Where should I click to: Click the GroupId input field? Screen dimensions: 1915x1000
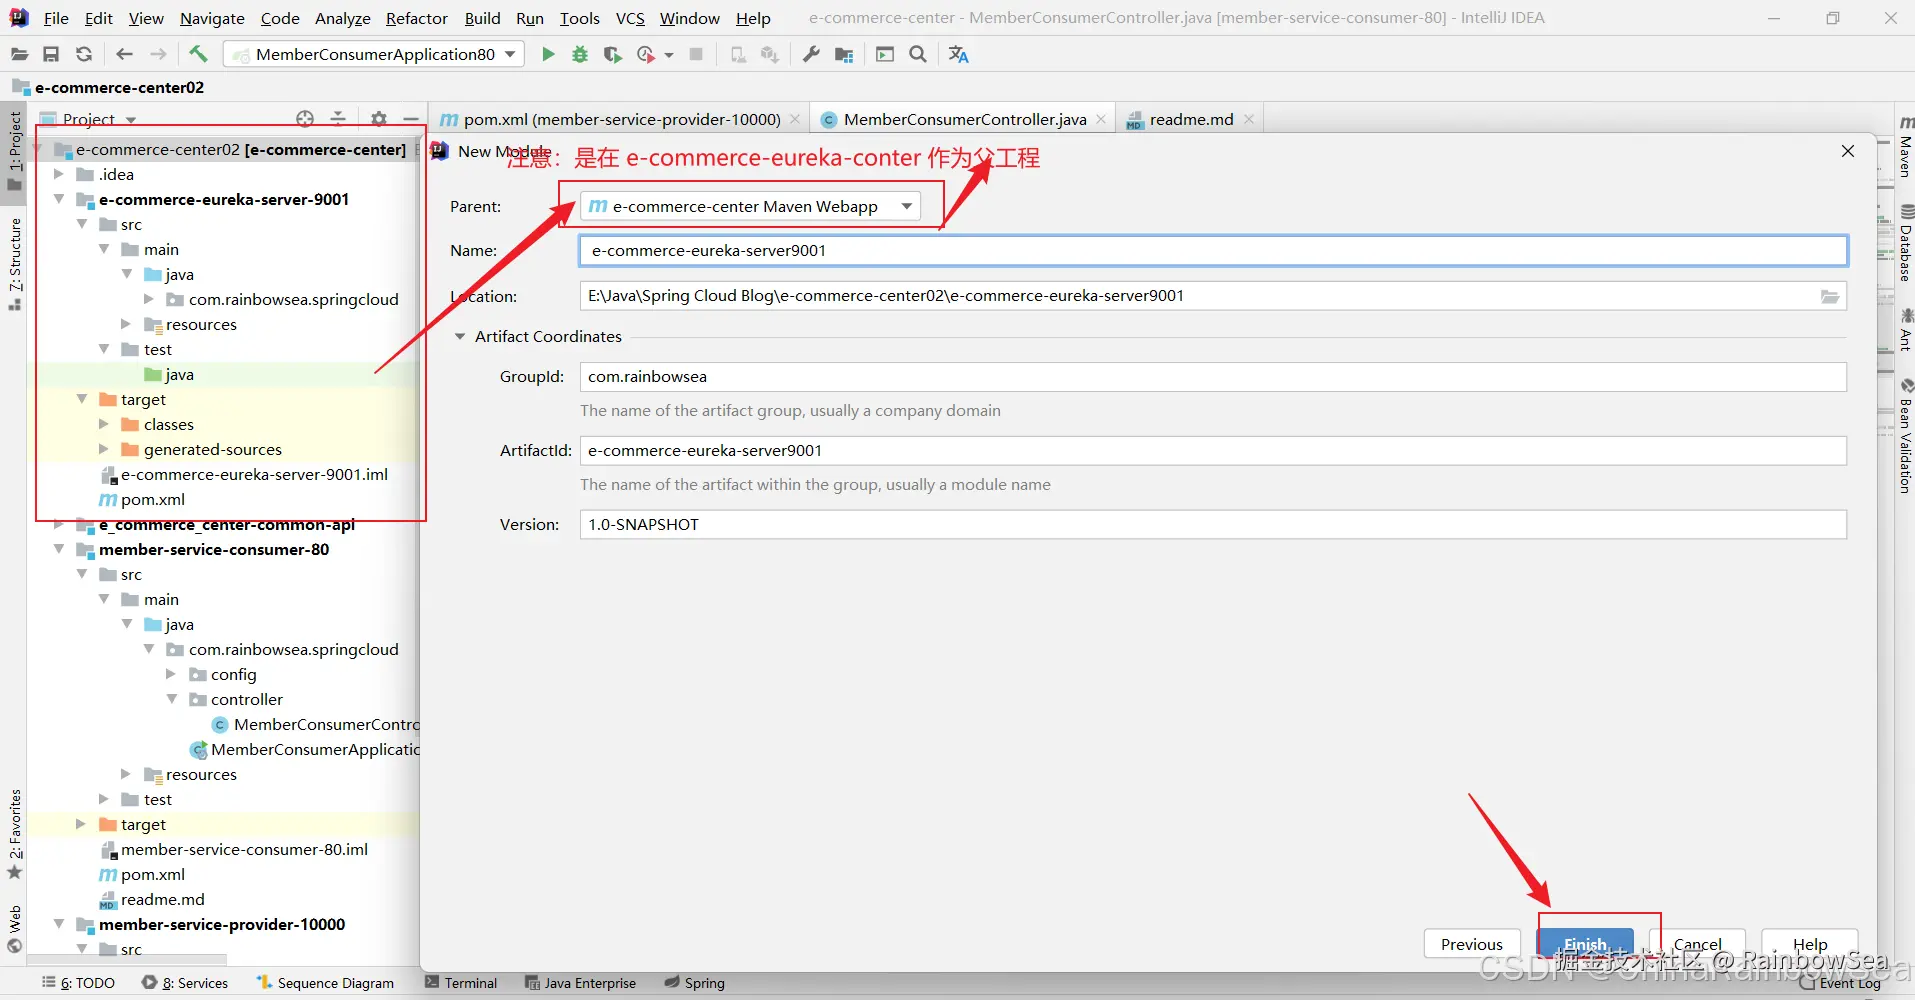pos(1213,377)
